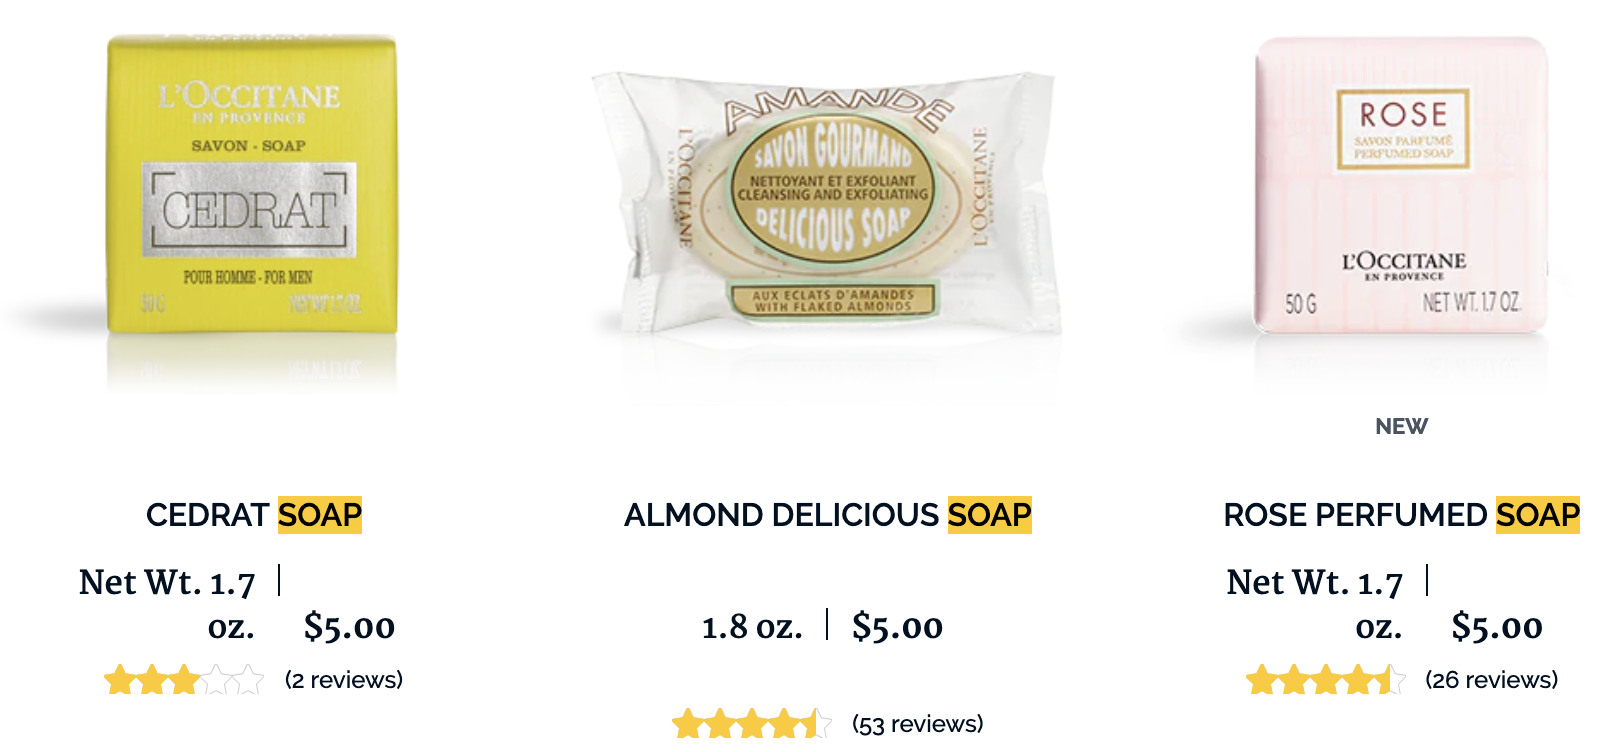Viewport: 1616px width, 752px height.
Task: Click the first star of Cedrat rating
Action: (x=120, y=680)
